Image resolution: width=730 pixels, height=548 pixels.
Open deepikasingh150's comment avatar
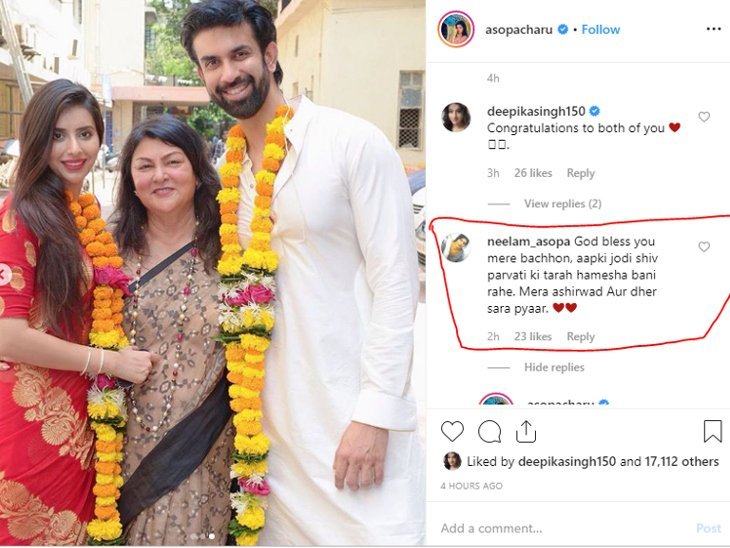456,117
